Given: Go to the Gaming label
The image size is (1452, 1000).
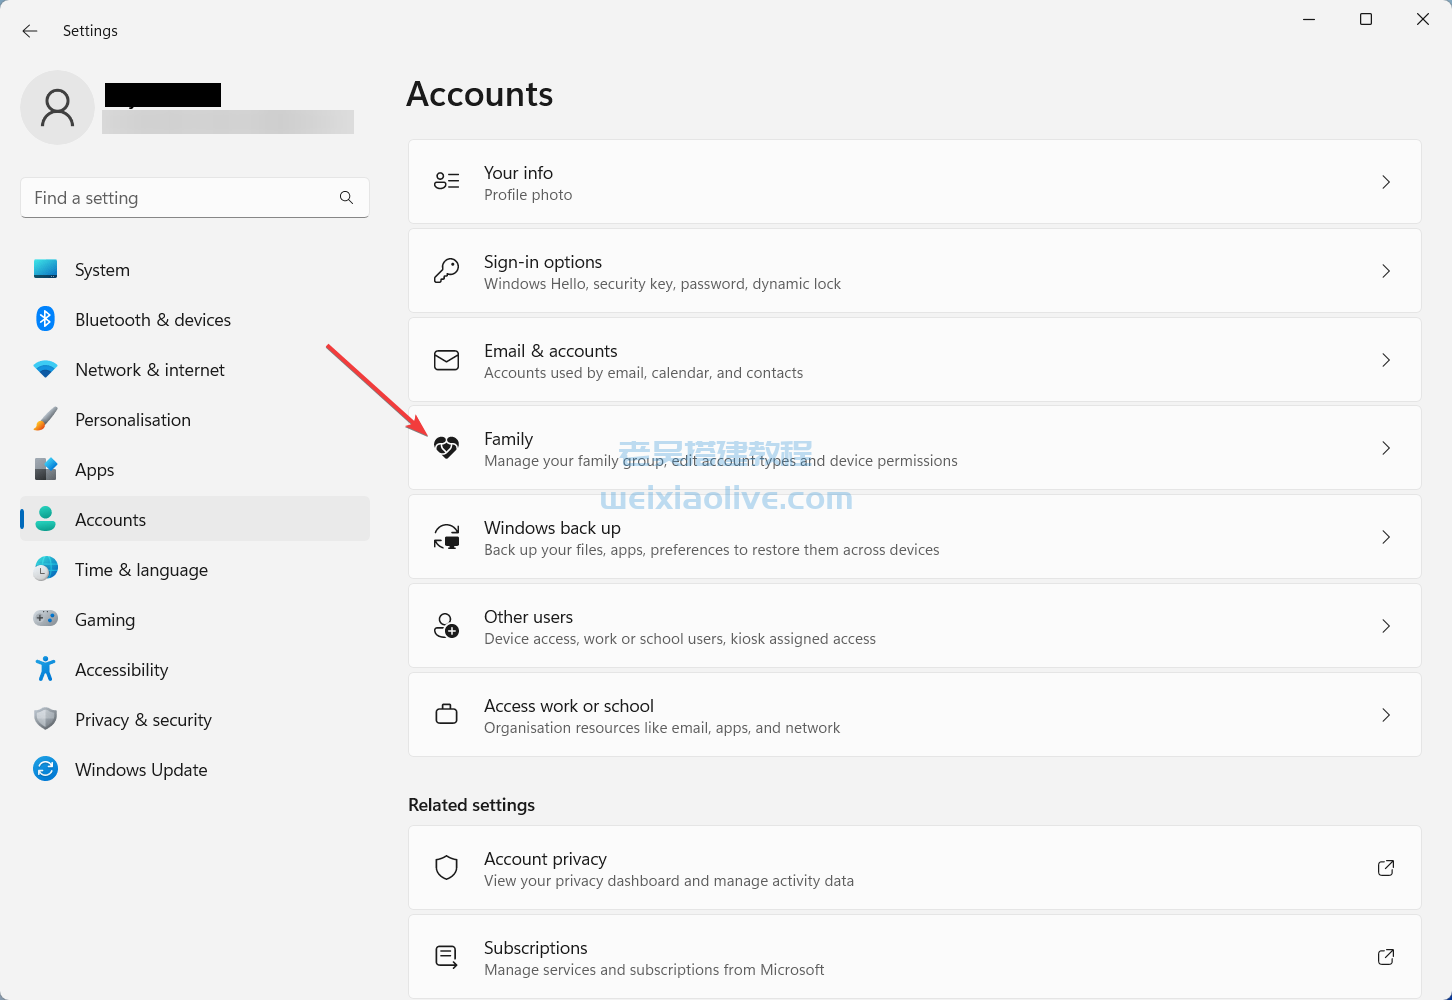Looking at the screenshot, I should click(105, 620).
